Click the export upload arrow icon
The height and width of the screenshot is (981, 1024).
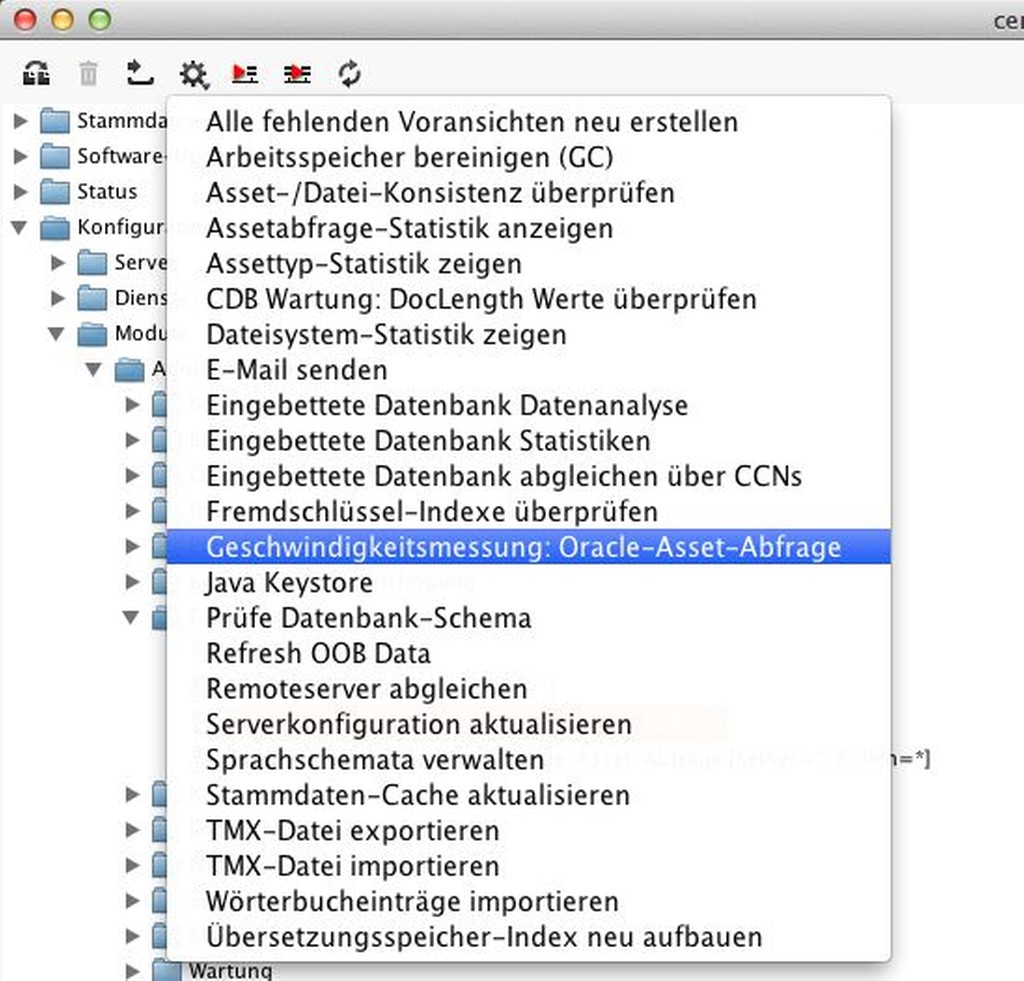coord(140,73)
